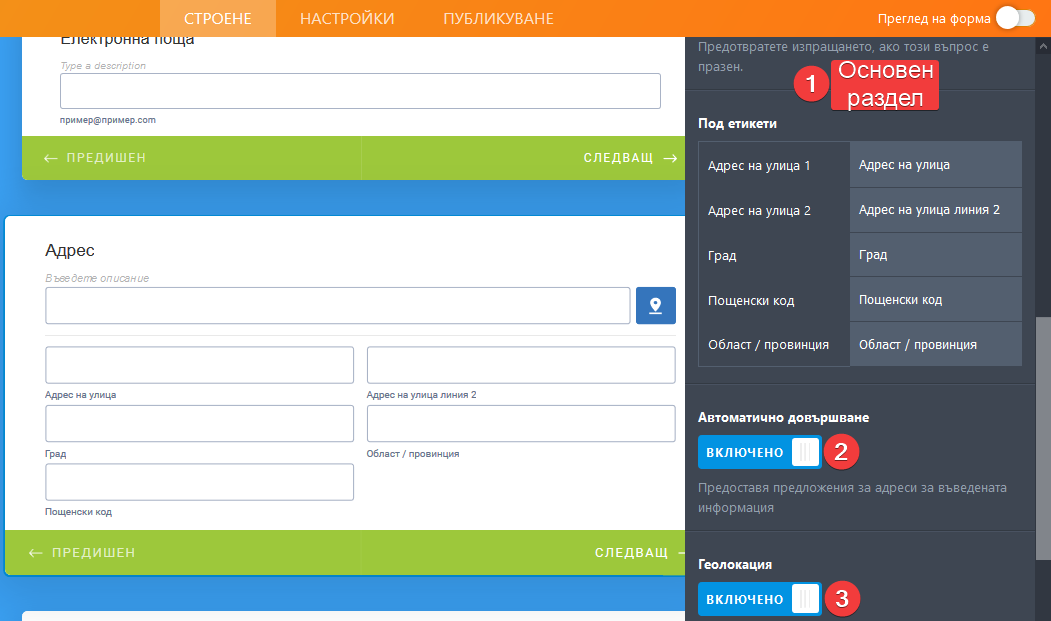Click the Адрес heading in the form

coord(70,250)
